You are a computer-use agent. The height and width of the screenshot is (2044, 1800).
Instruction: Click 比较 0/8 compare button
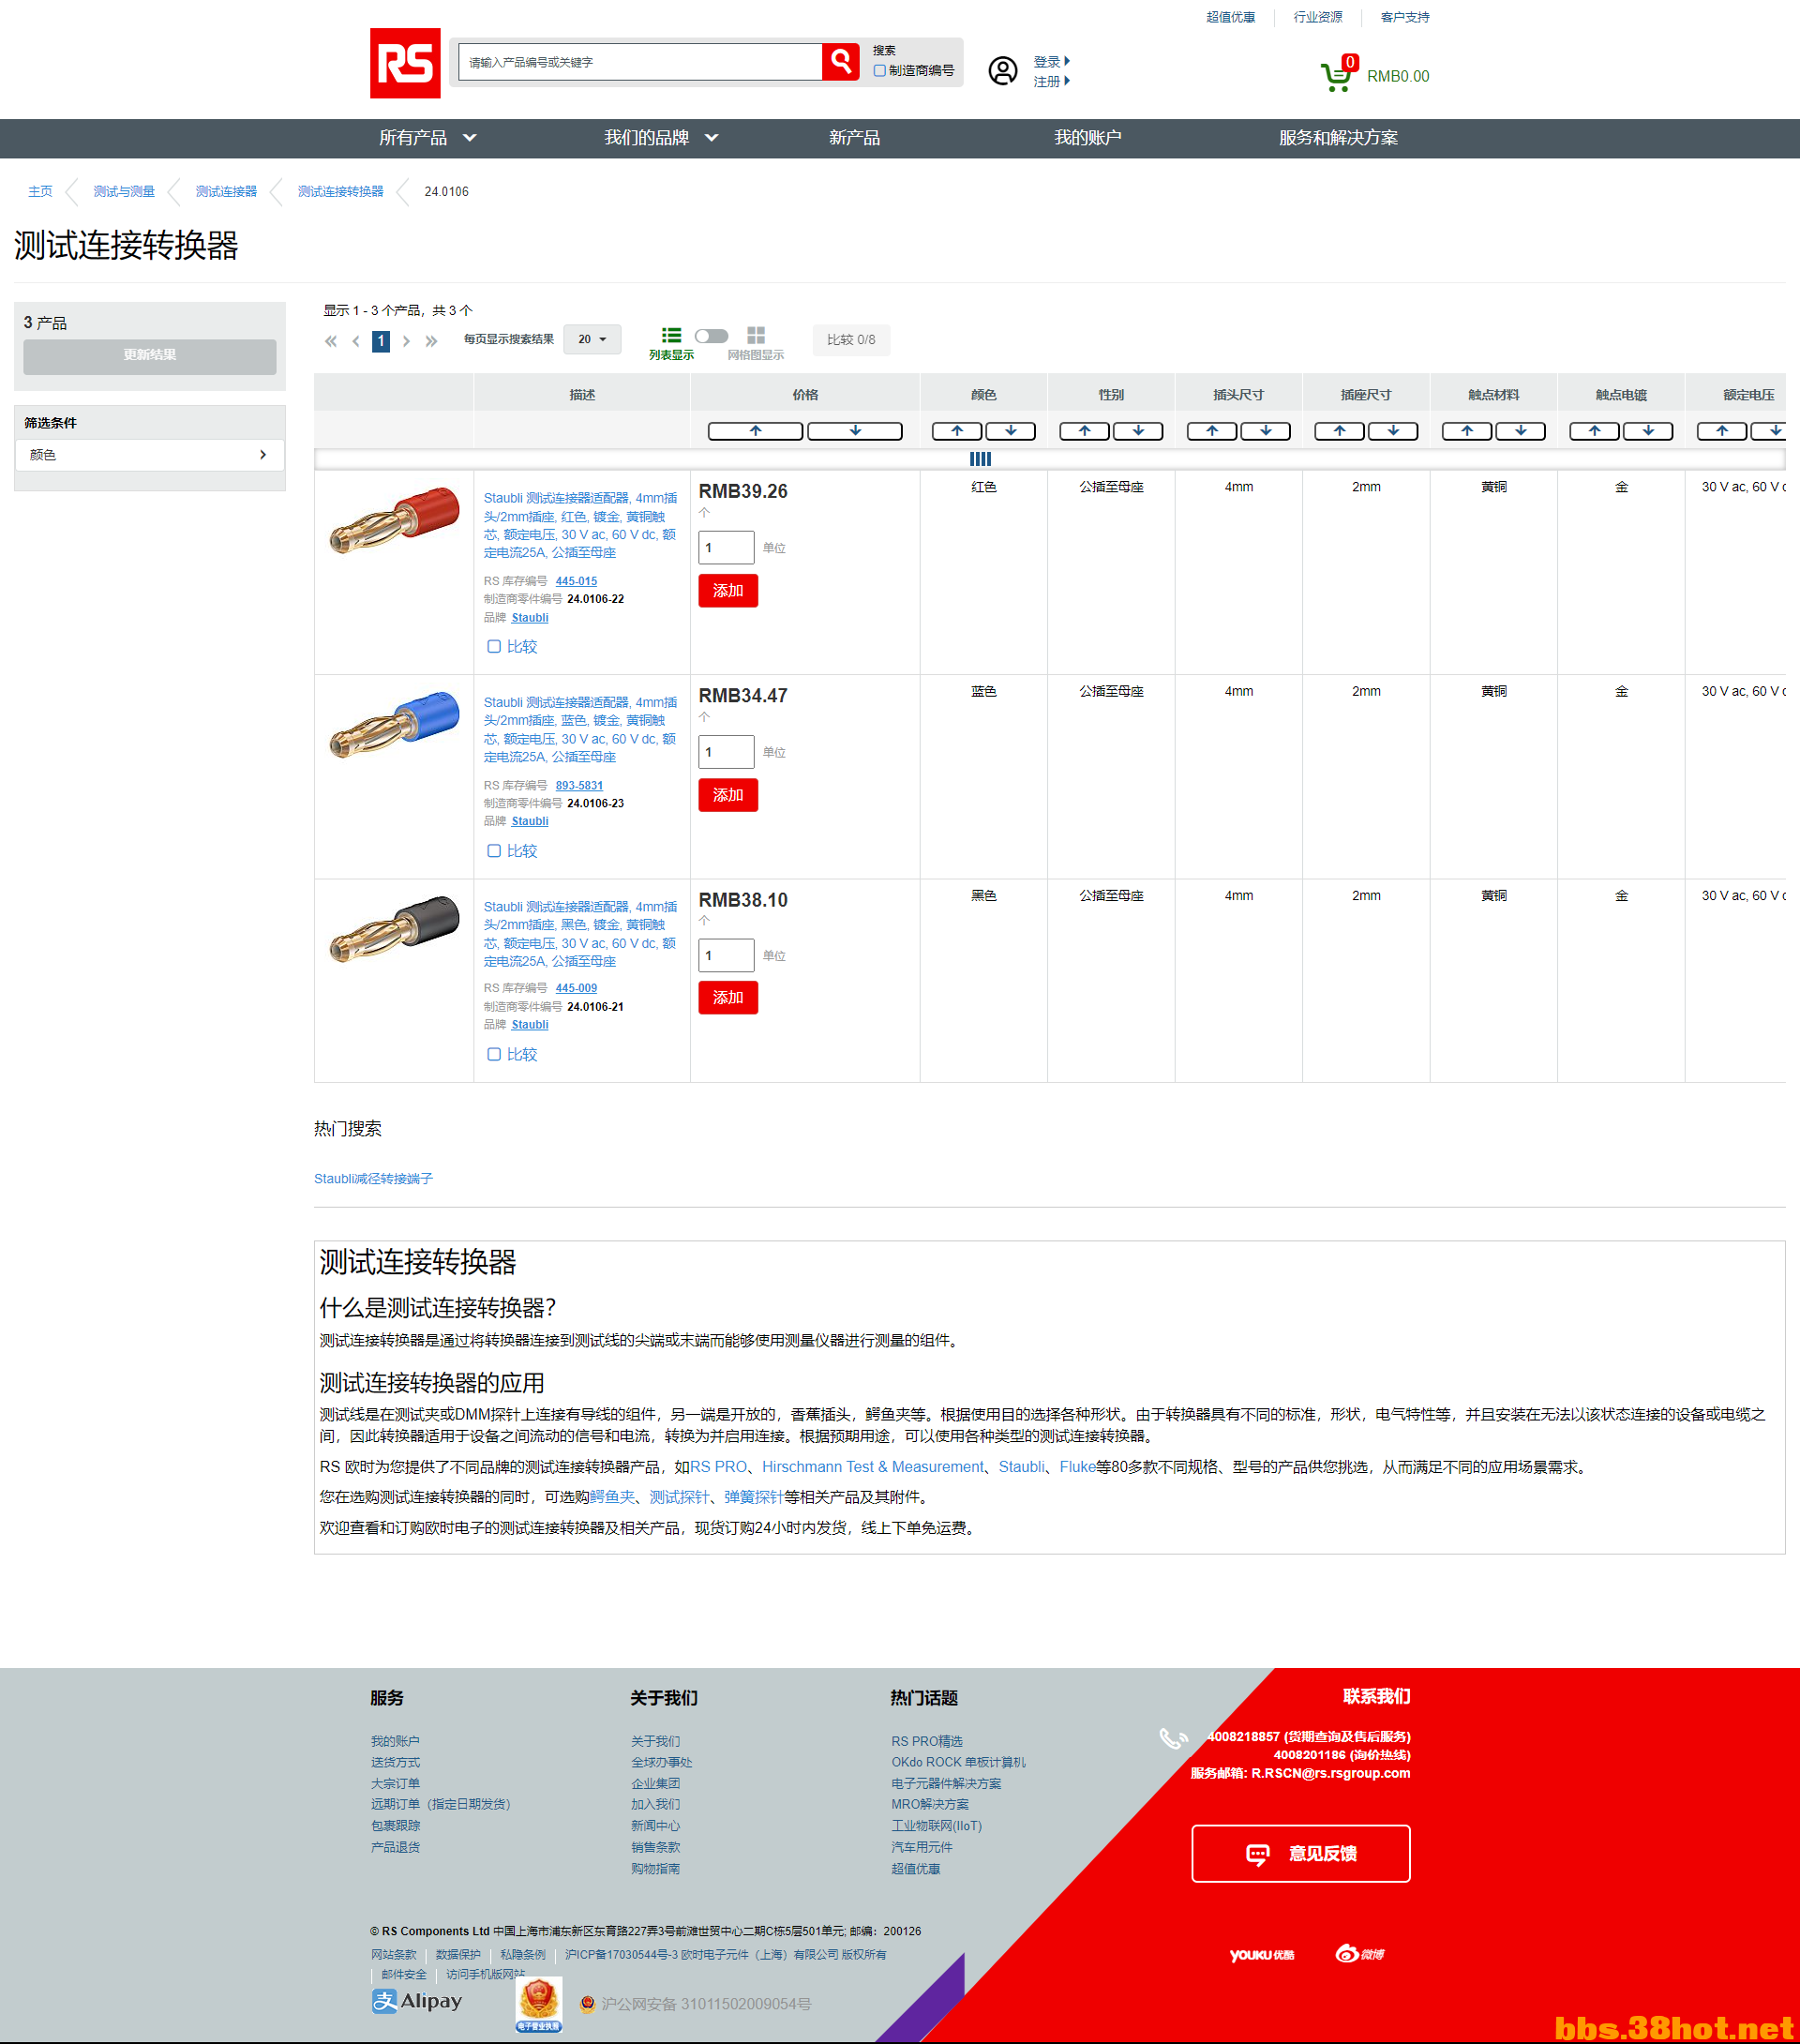click(851, 340)
